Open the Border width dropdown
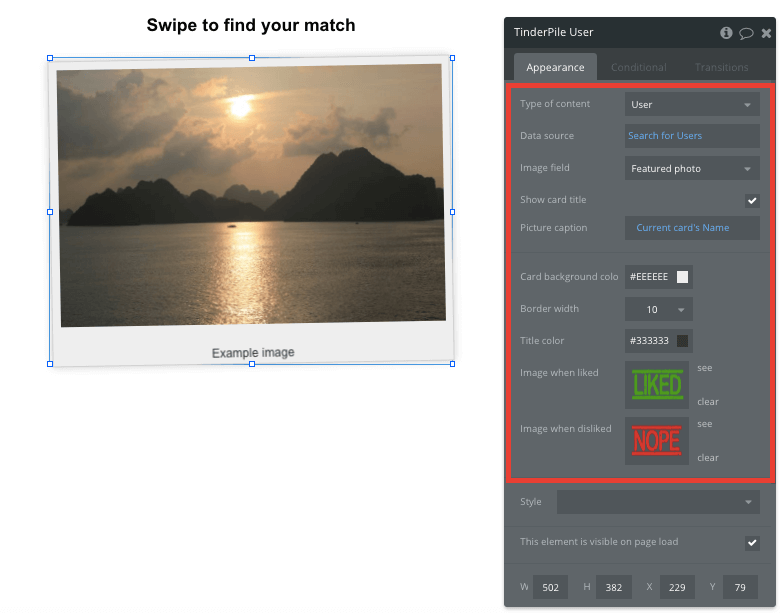781x613 pixels. tap(658, 310)
